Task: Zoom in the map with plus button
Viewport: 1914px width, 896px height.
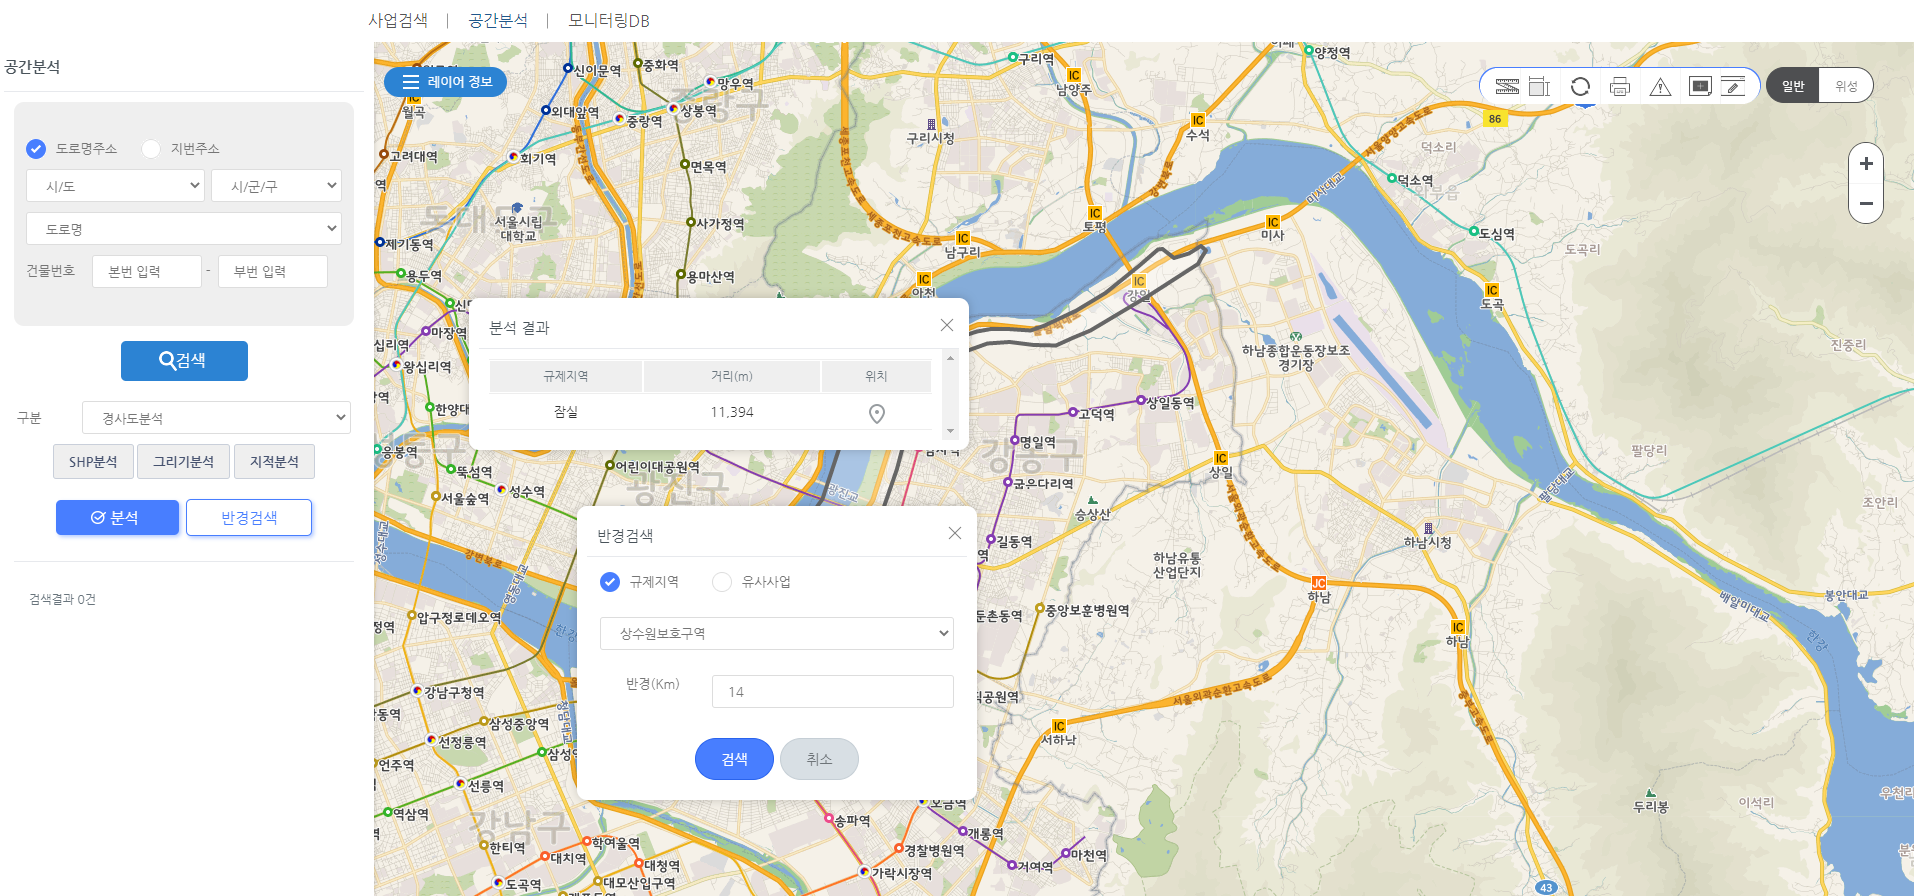Action: click(x=1866, y=164)
